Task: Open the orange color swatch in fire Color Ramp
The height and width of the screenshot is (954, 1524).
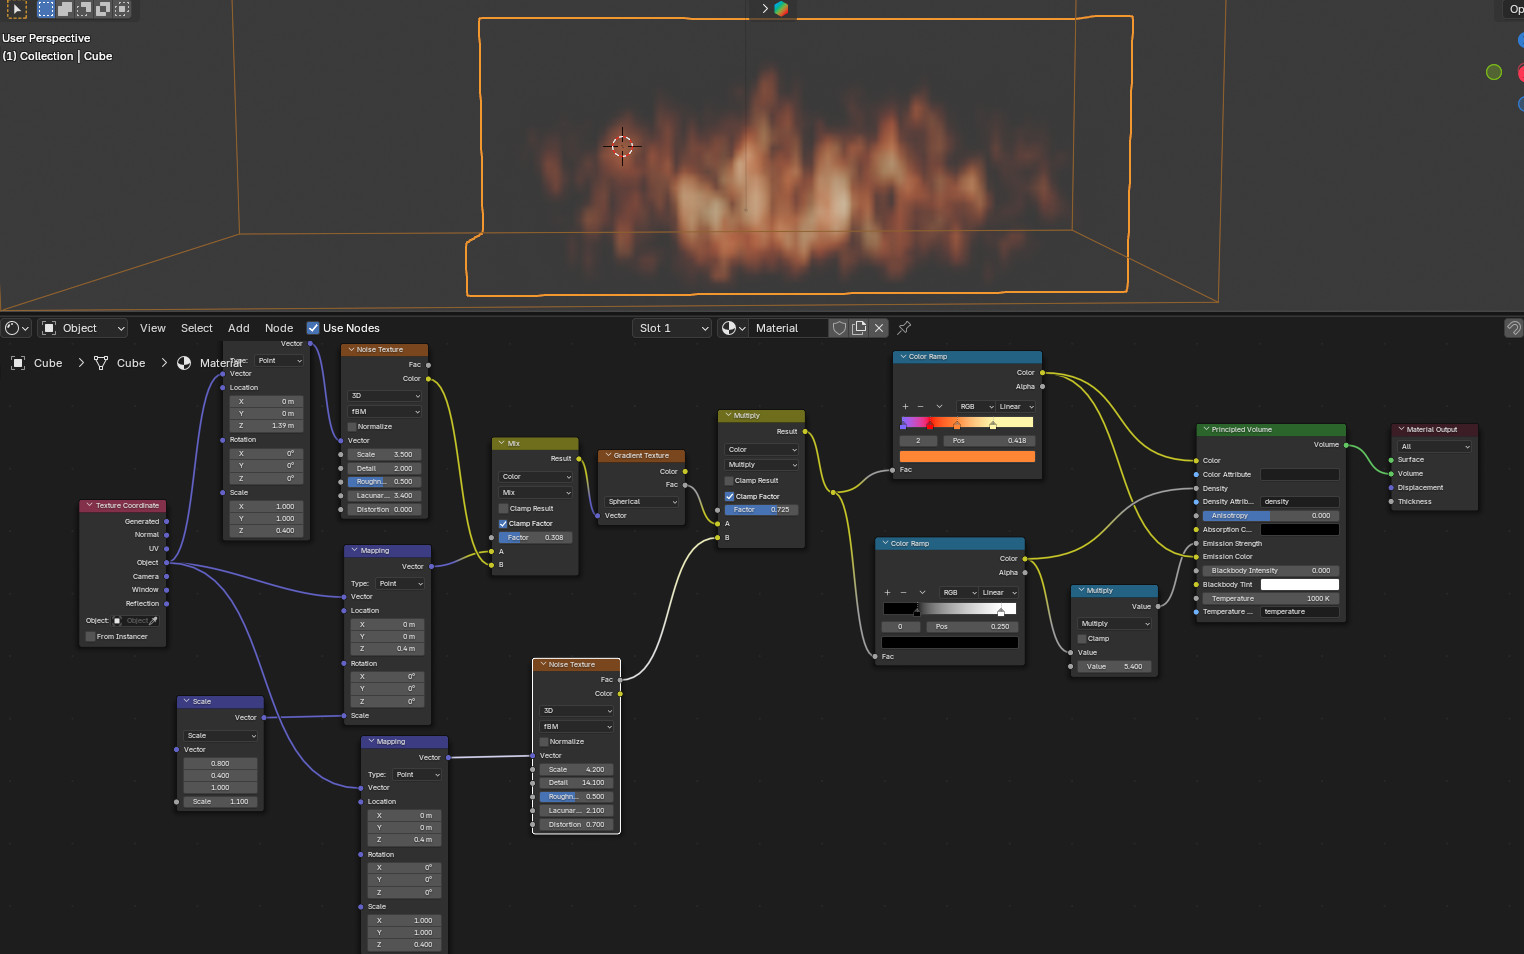Action: [x=968, y=457]
